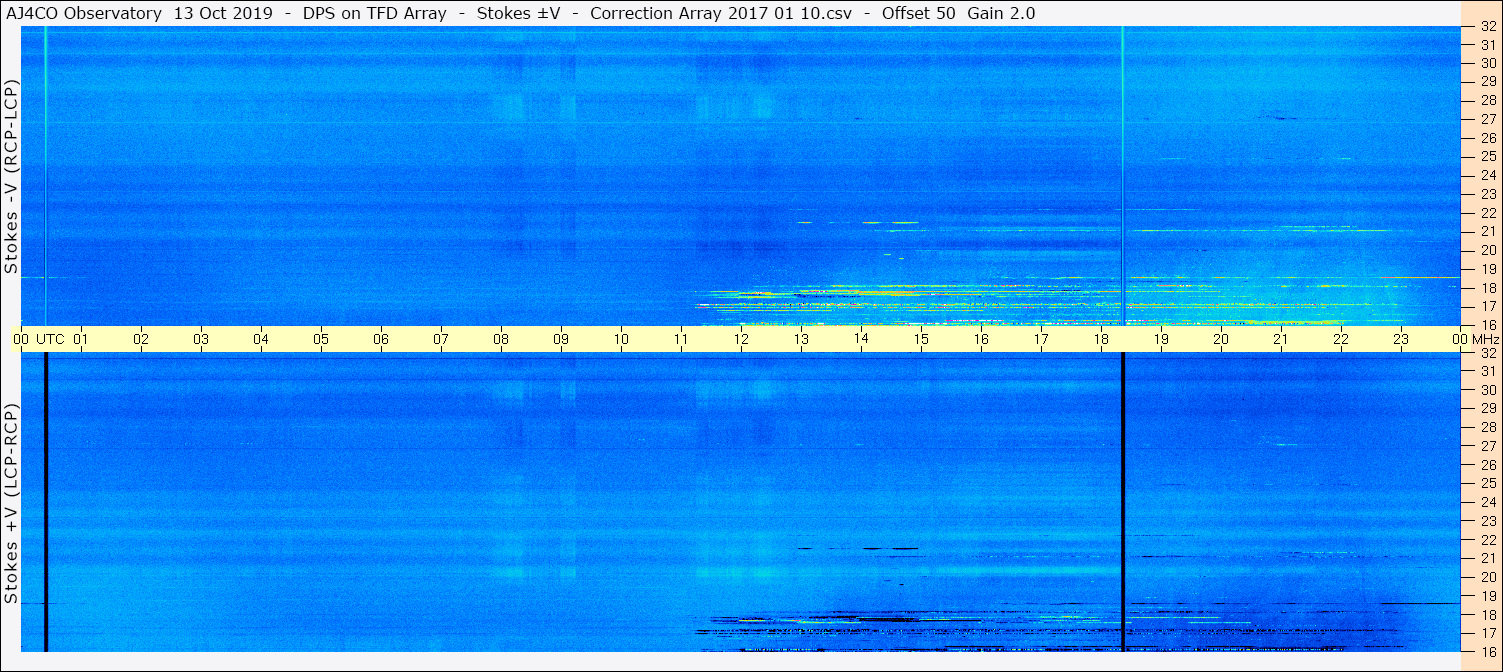1503x672 pixels.
Task: Click the 19 MHz tick of the Stokes +V panel
Action: coord(1488,596)
